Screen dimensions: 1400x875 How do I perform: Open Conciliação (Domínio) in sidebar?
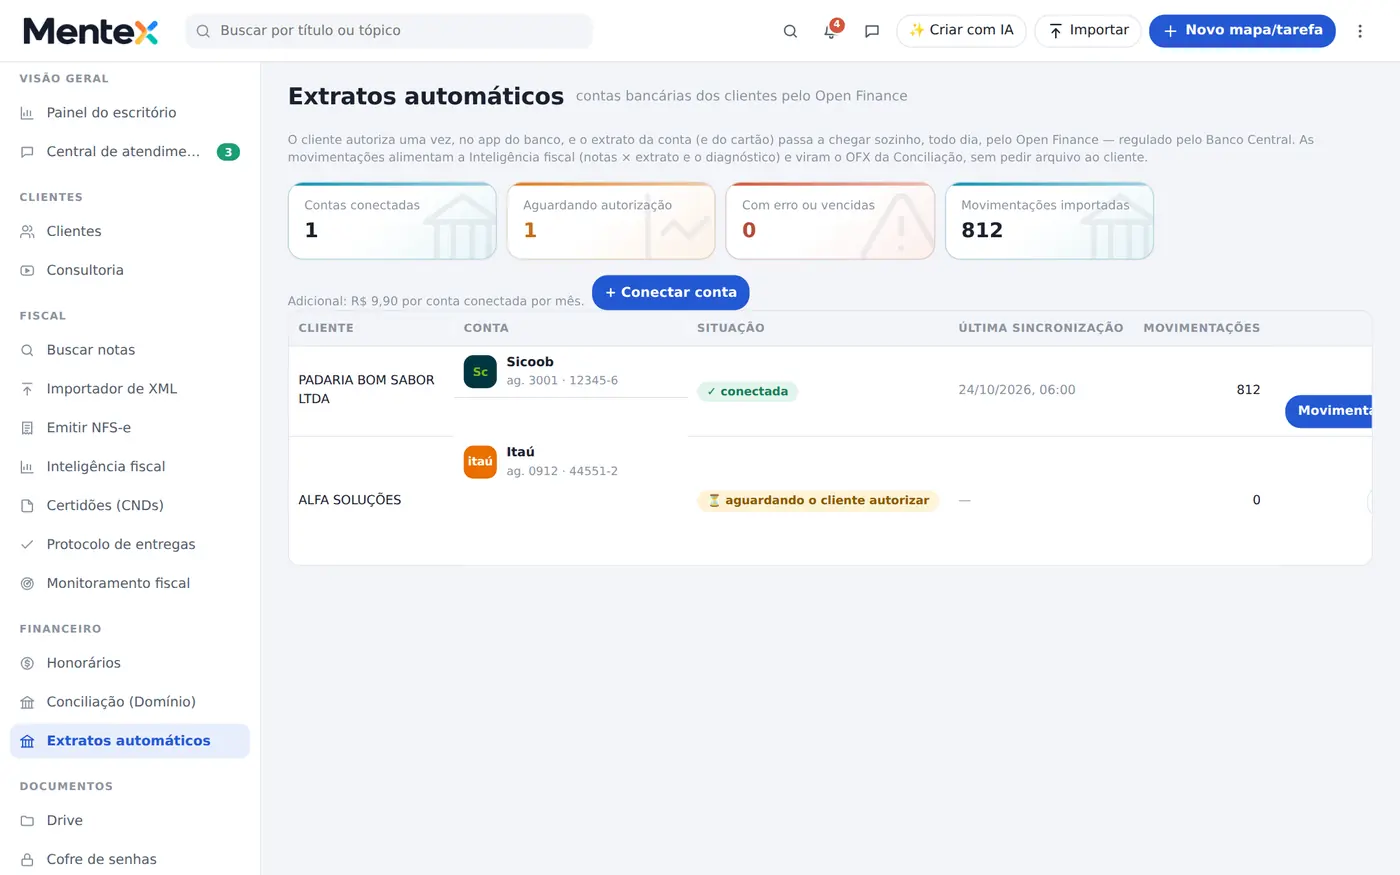130,702
